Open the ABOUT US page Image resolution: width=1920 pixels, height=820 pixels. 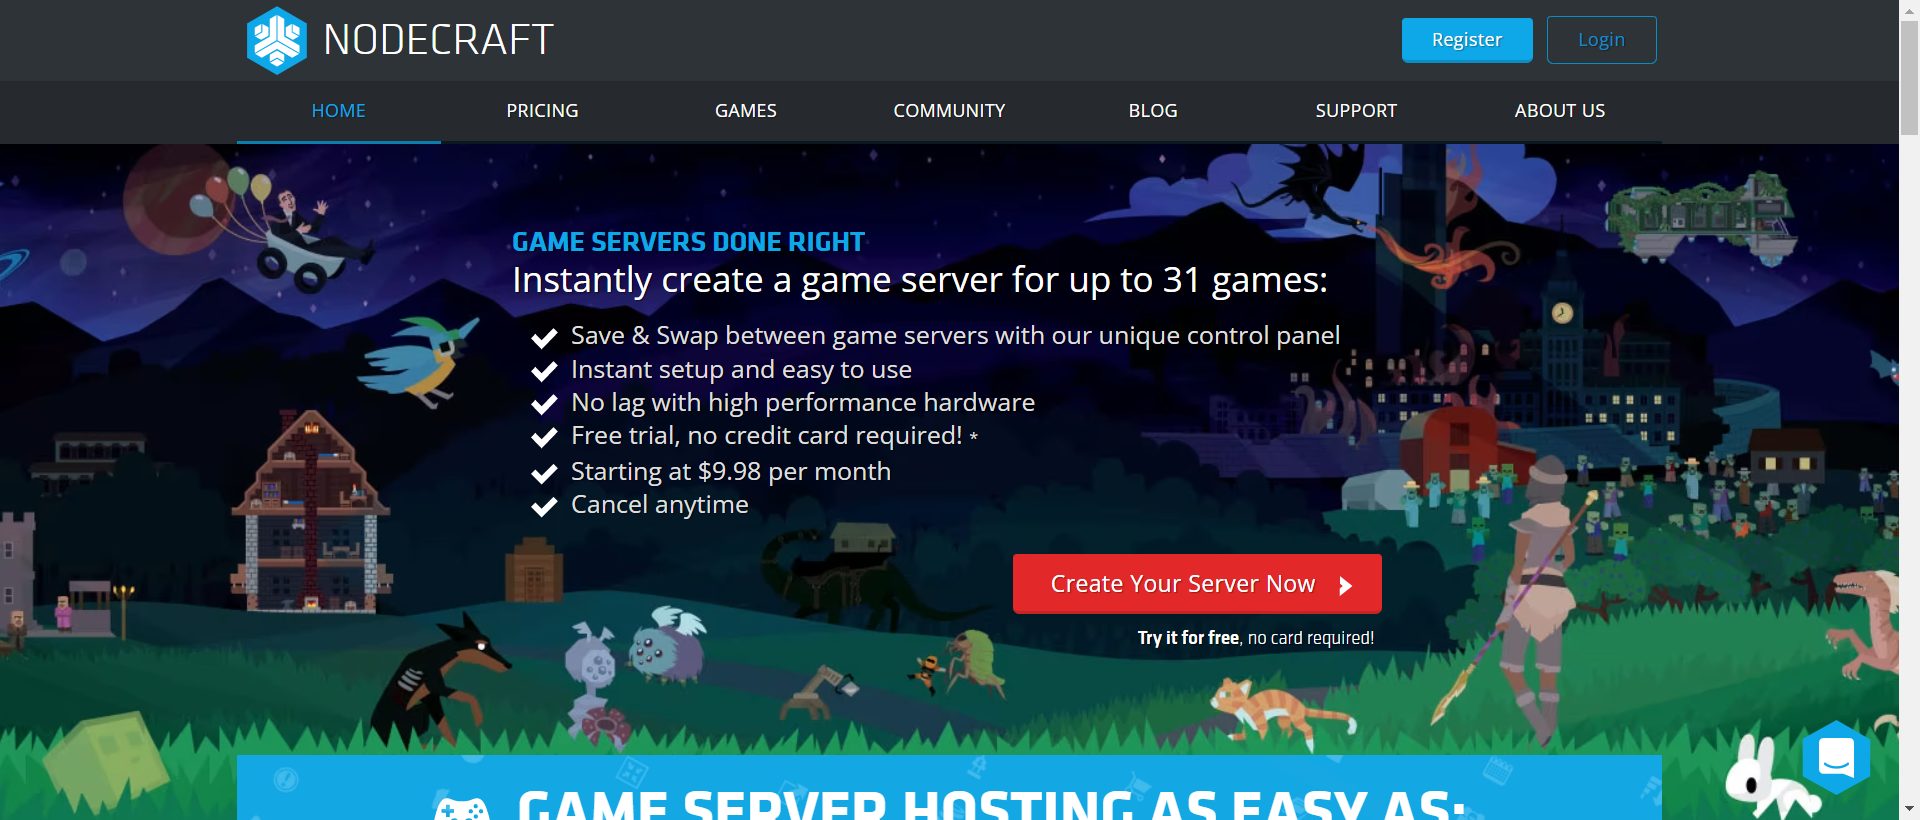(x=1560, y=111)
